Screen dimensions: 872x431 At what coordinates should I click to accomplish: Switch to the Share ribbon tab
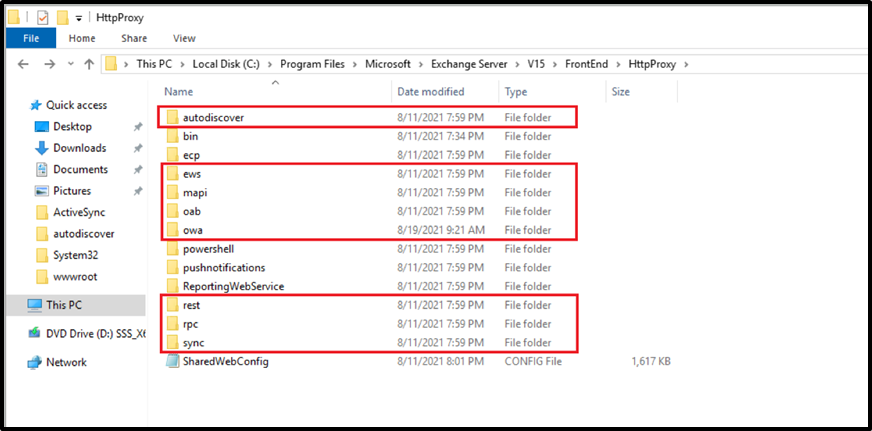pos(134,38)
